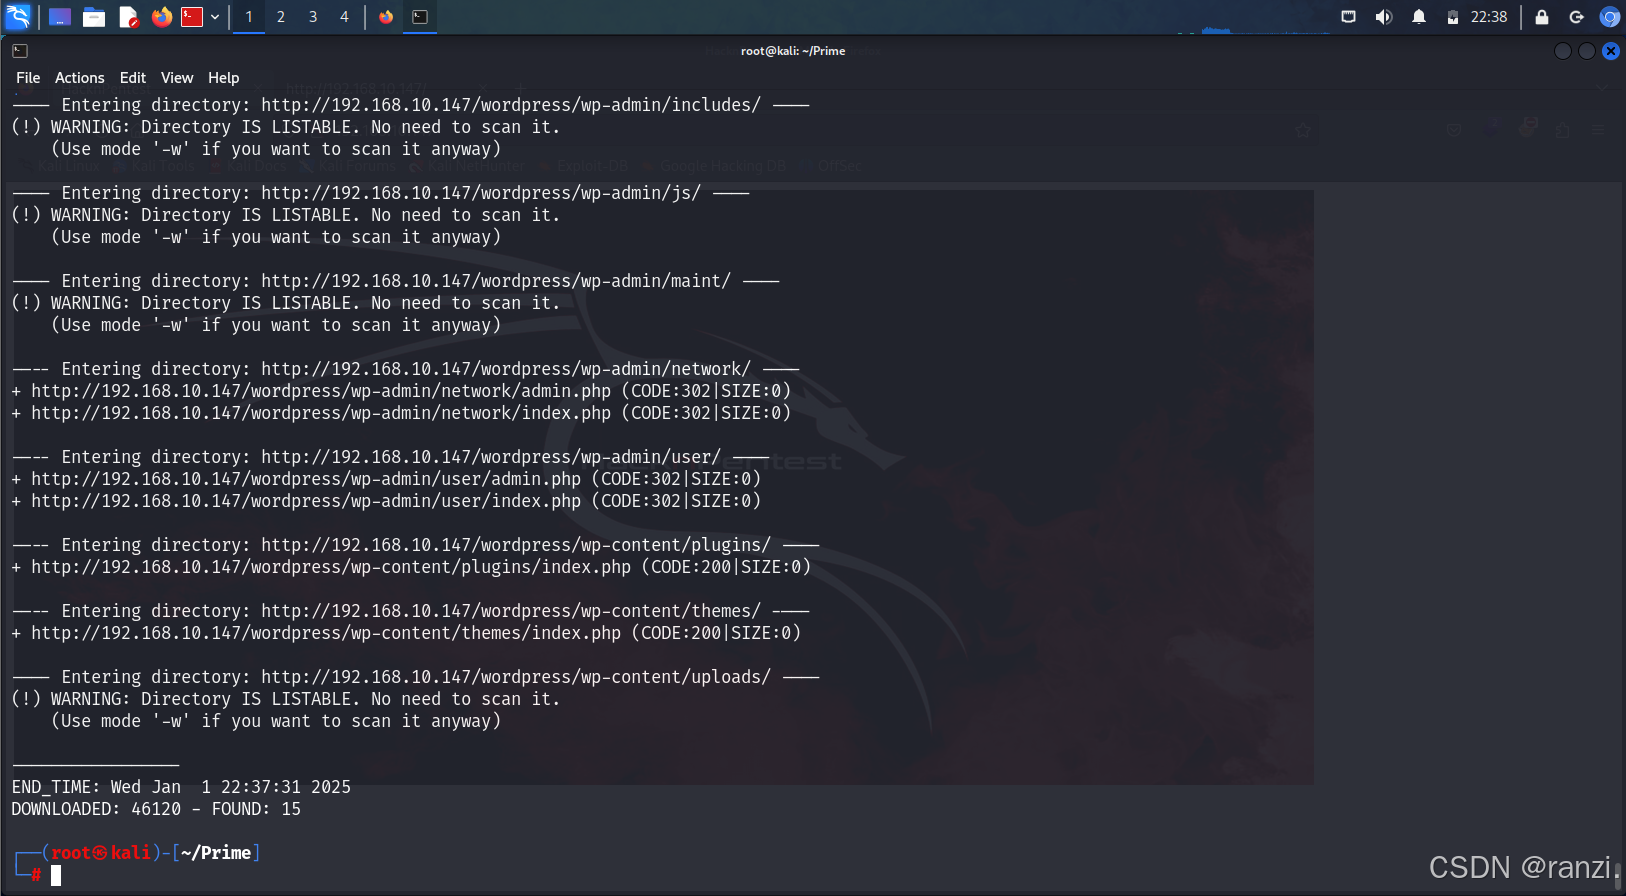
Task: Click the 'Entering directory' wp-admin/js/ line
Action: tap(381, 193)
